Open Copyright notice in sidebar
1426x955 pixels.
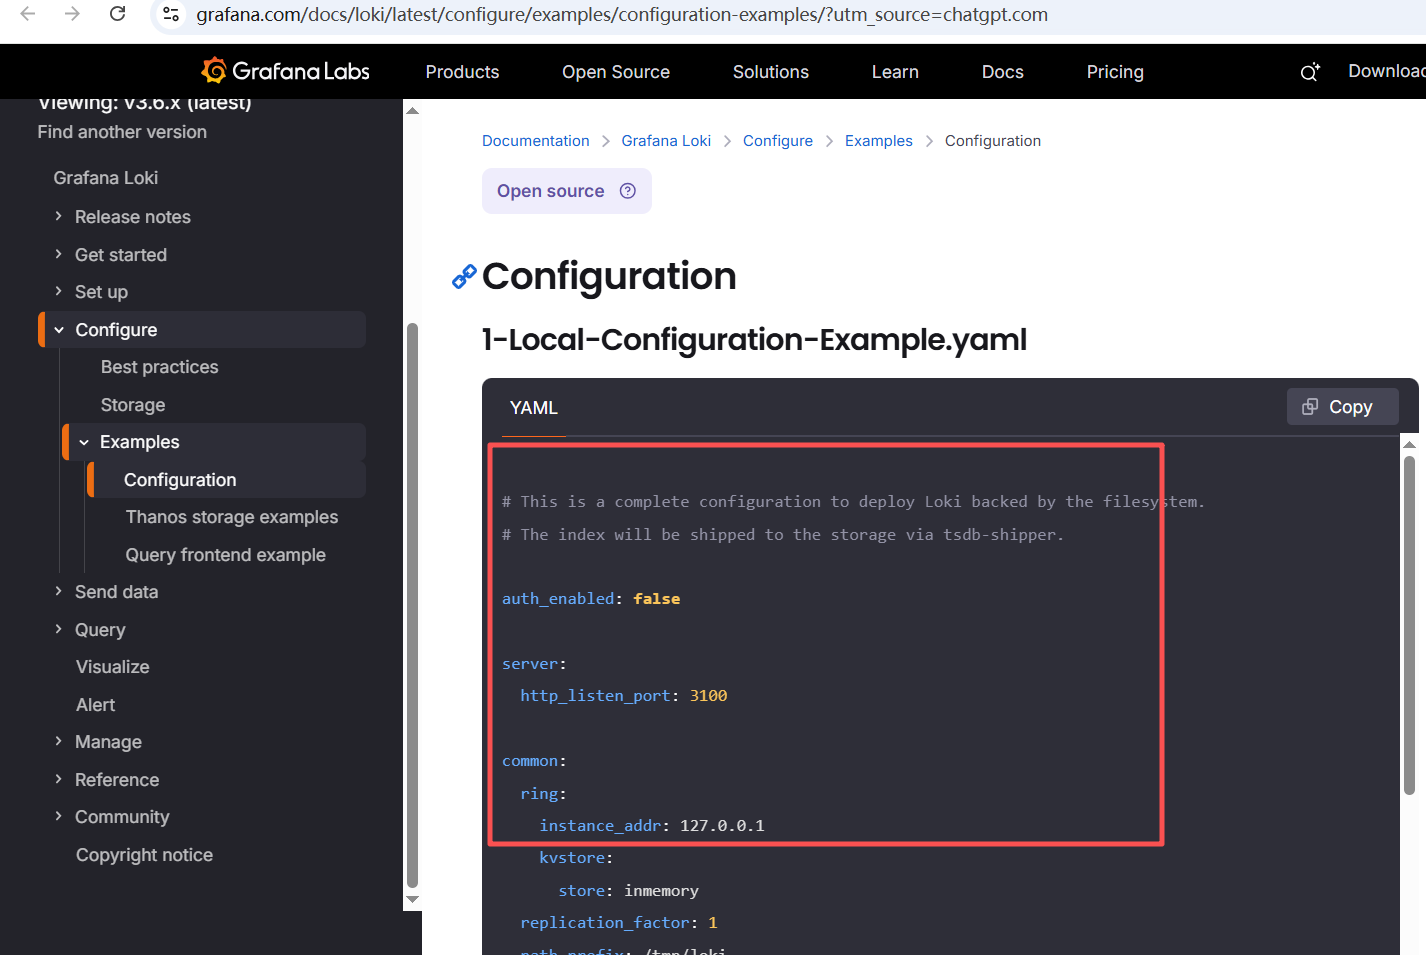point(145,855)
